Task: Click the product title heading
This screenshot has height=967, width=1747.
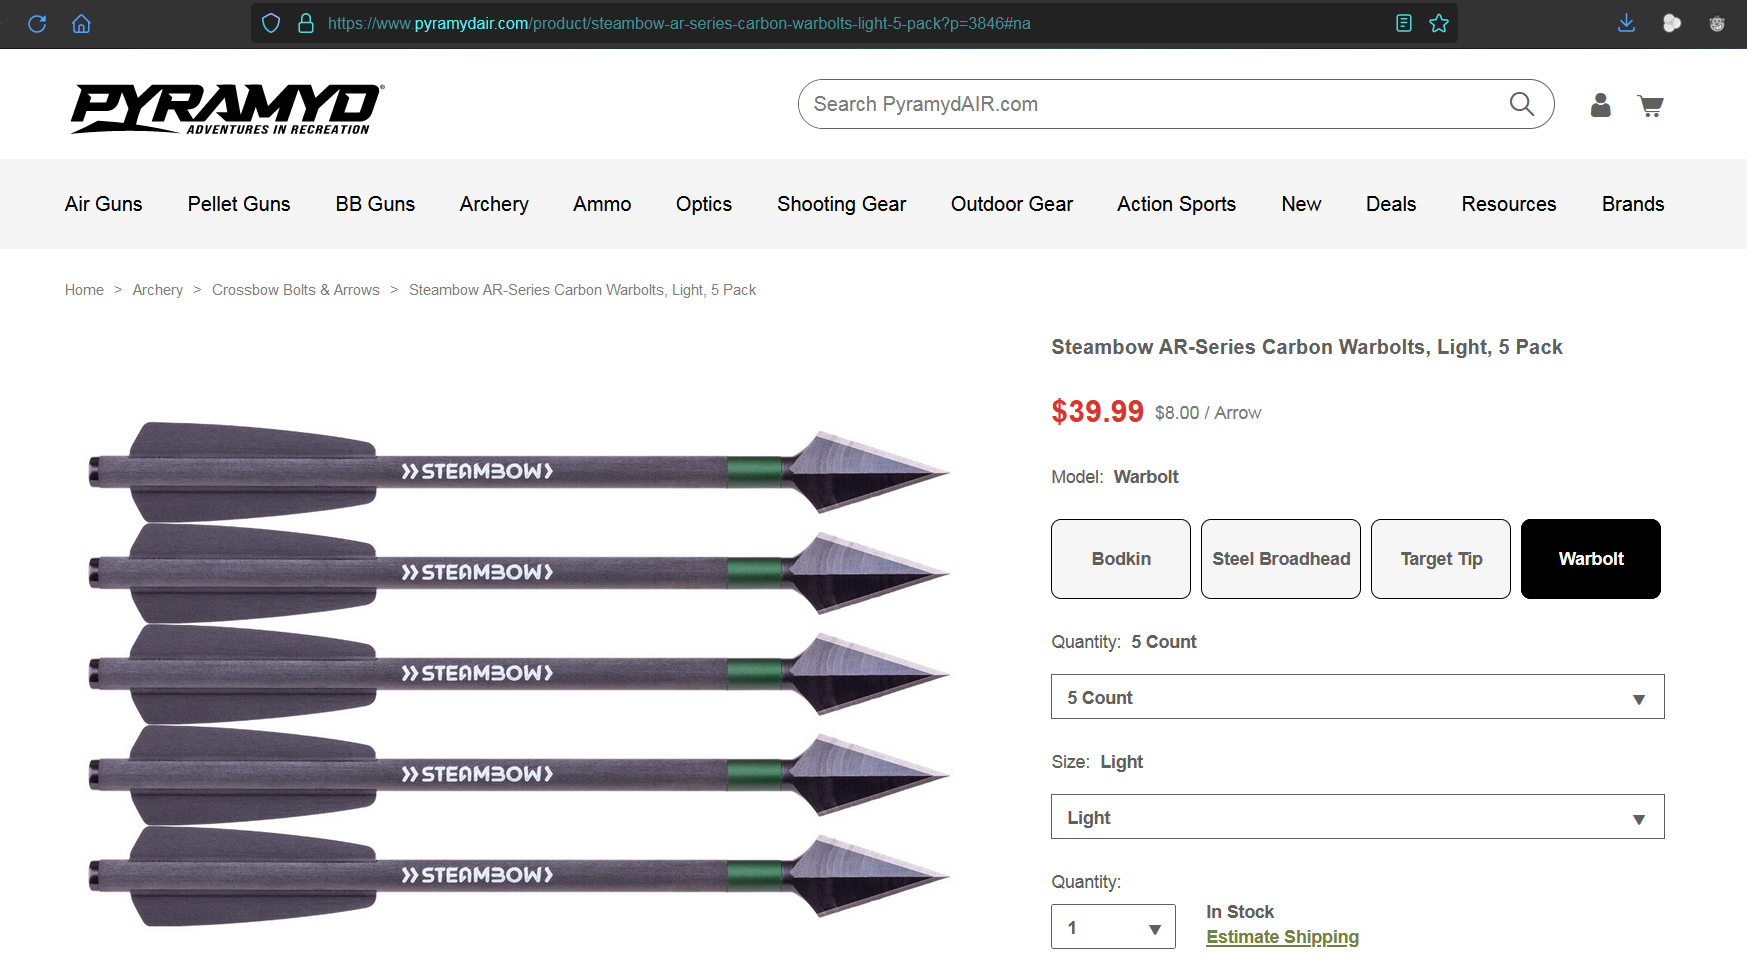Action: pos(1306,347)
